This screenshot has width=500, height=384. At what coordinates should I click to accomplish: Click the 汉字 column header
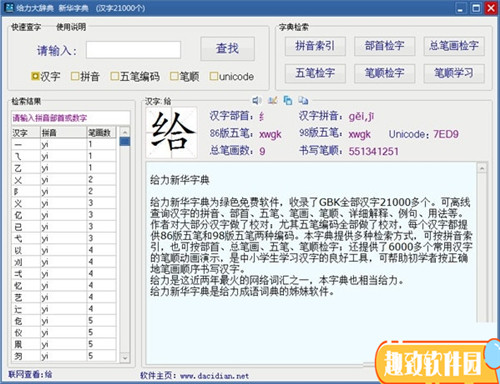[26, 133]
